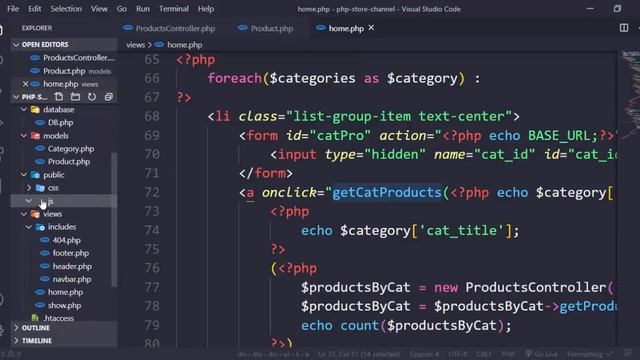Open 404.php file
Viewport: 640px width, 360px height.
pos(66,240)
